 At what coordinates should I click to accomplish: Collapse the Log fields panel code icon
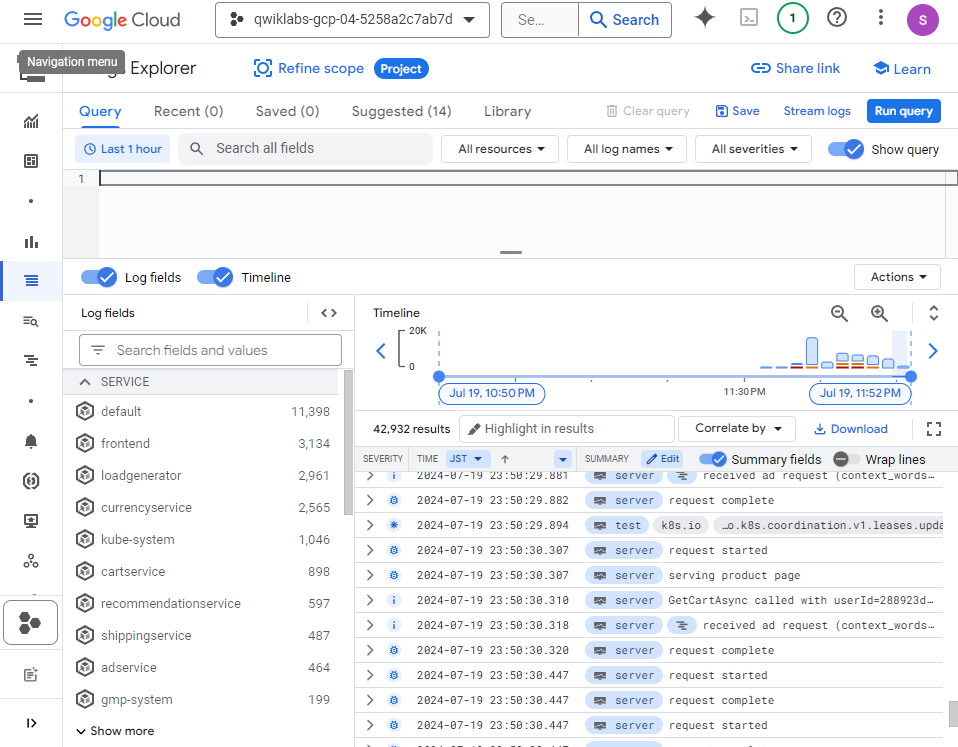tap(329, 313)
